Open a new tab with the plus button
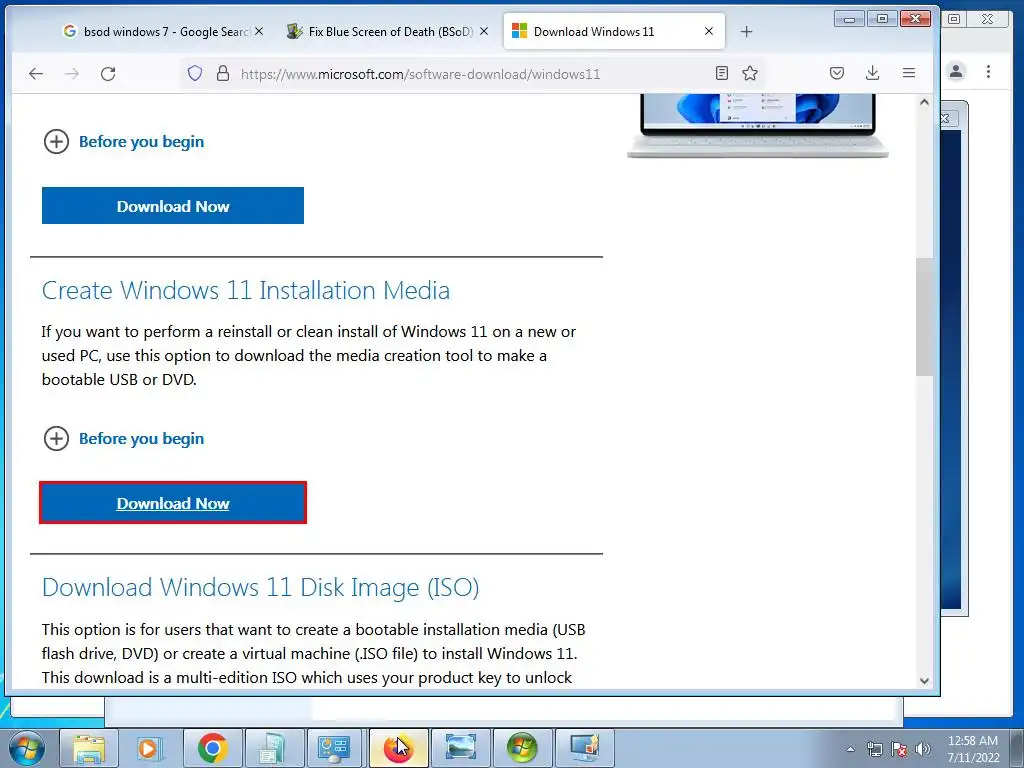Screen dimensions: 1024x768 (x=746, y=31)
